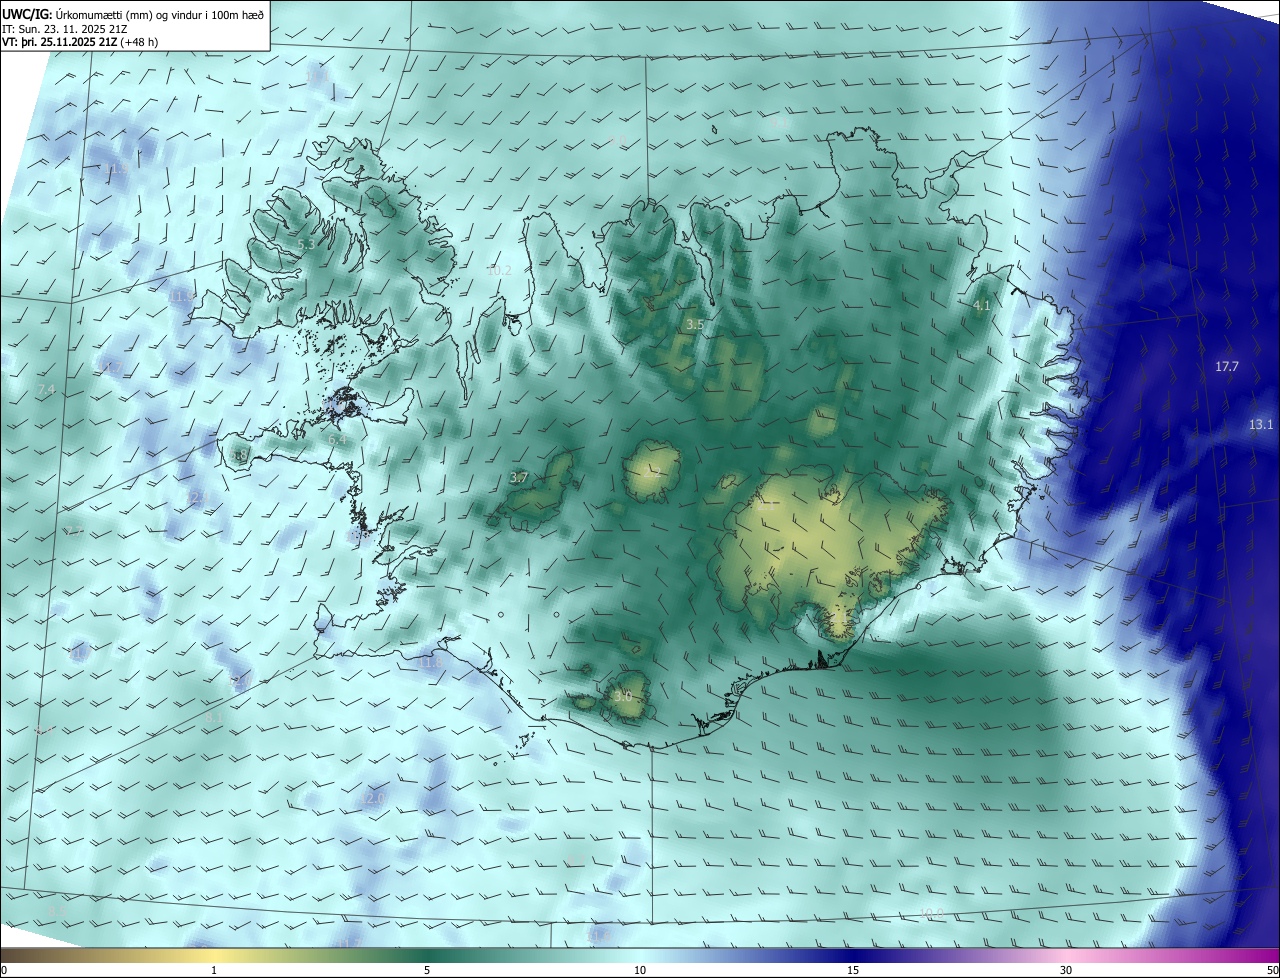Click the 3.7 value beside the western glacier
Image resolution: width=1280 pixels, height=978 pixels.
click(518, 478)
